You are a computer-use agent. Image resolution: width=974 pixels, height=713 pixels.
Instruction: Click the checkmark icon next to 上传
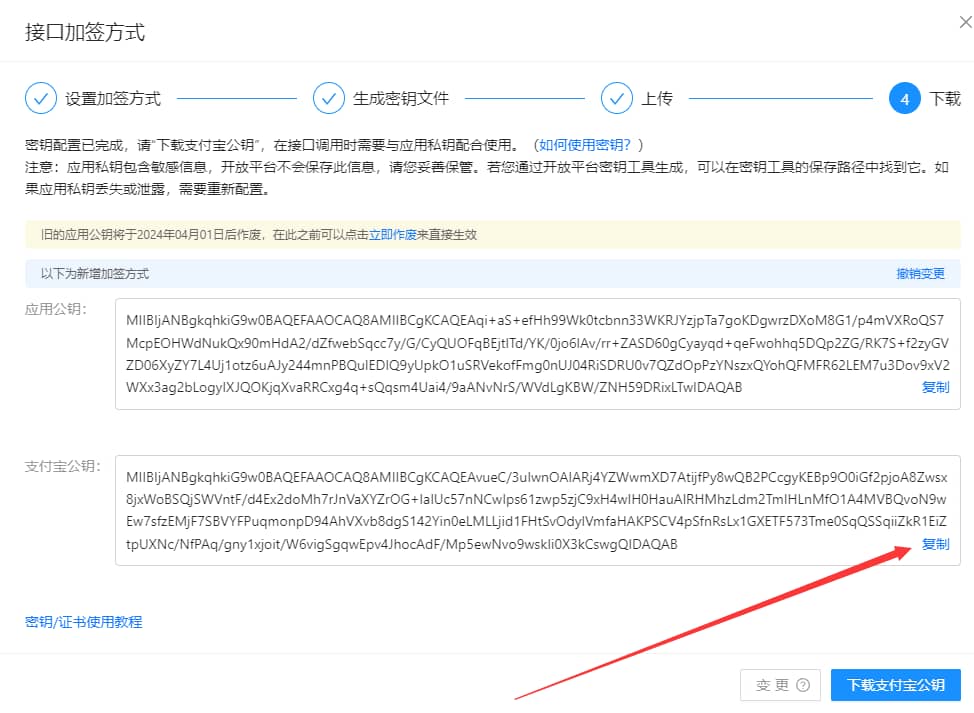pos(614,99)
